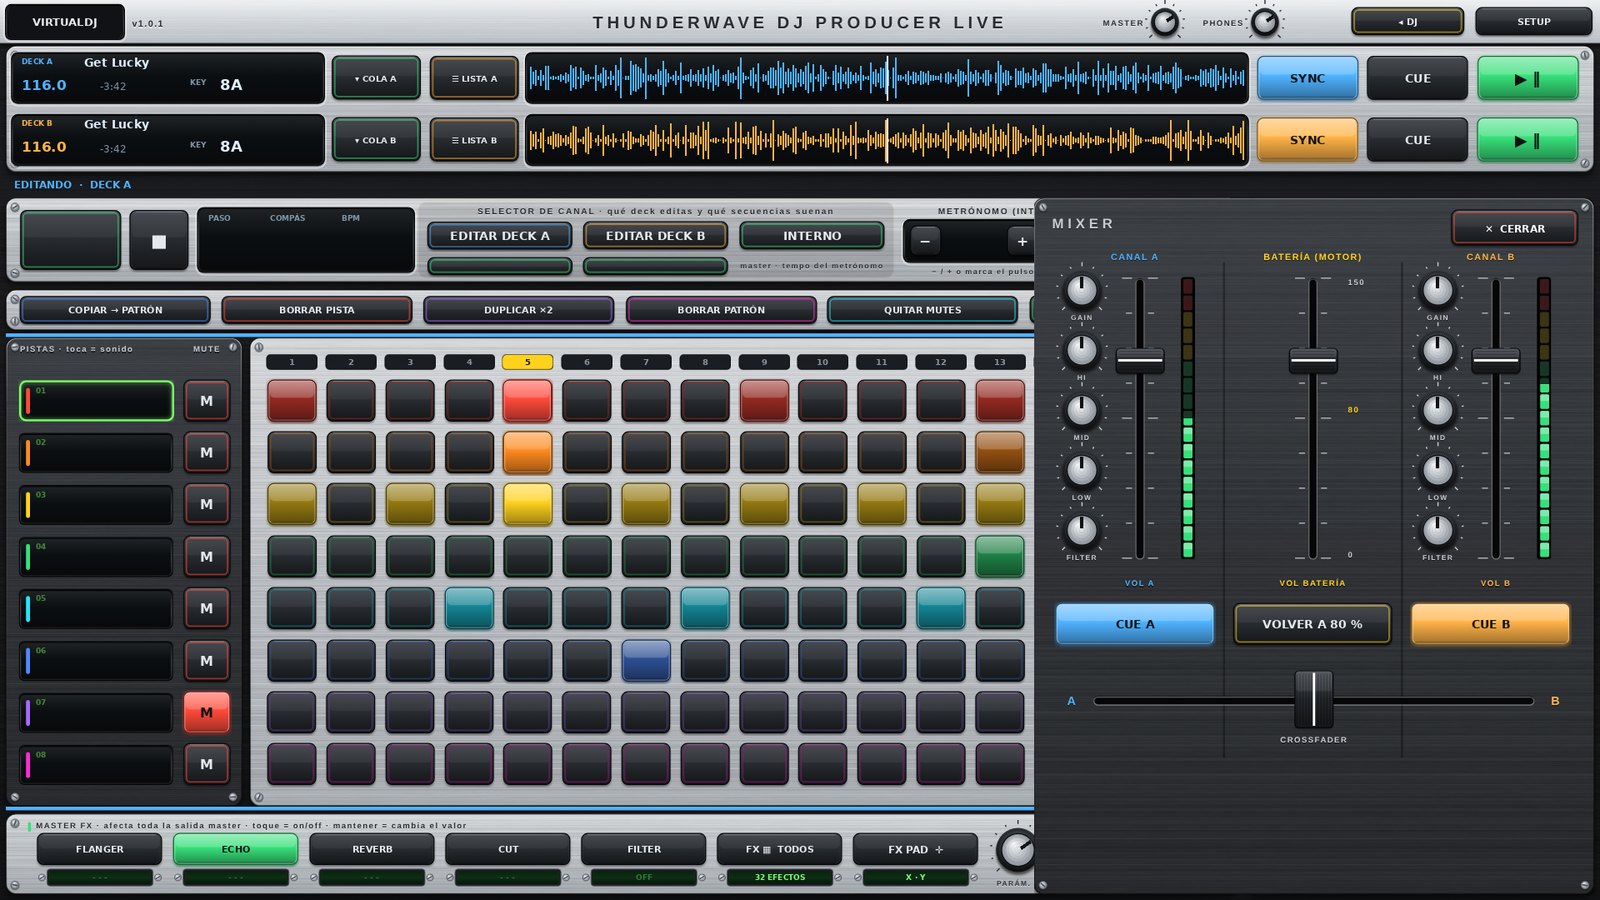Turn the MASTER volume knob
The width and height of the screenshot is (1600, 900).
[1165, 22]
